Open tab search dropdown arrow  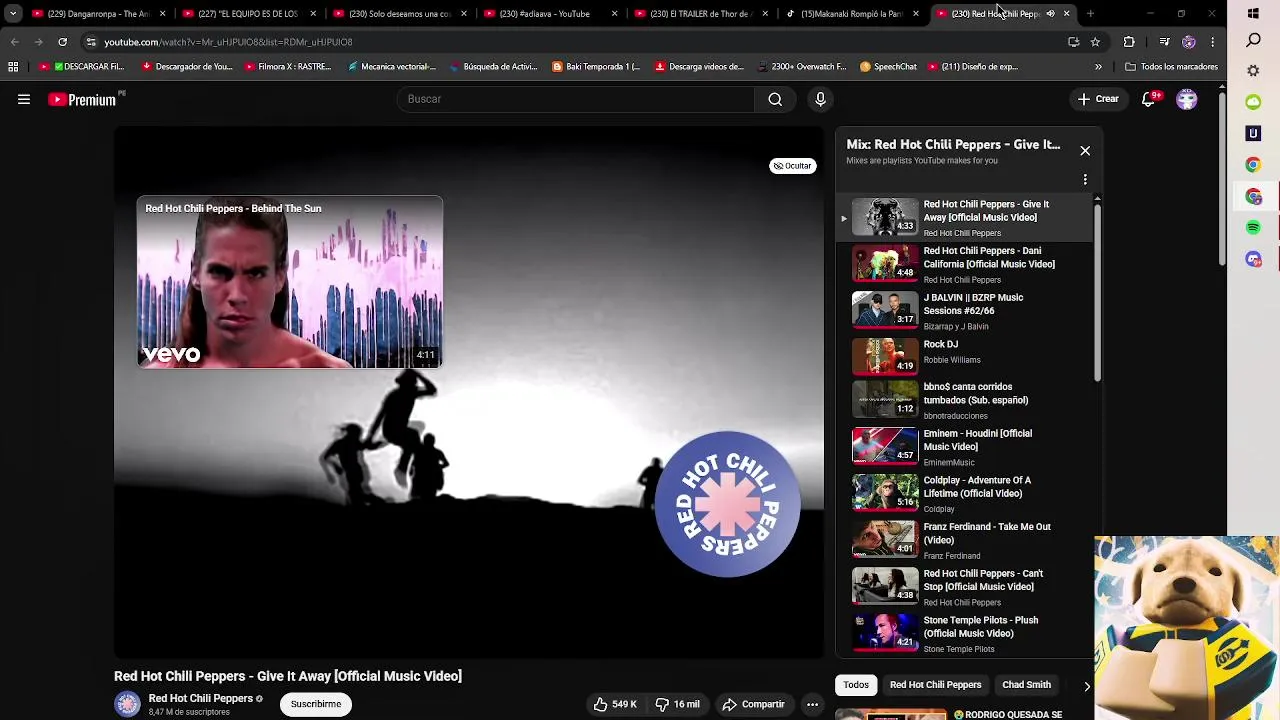pos(13,14)
